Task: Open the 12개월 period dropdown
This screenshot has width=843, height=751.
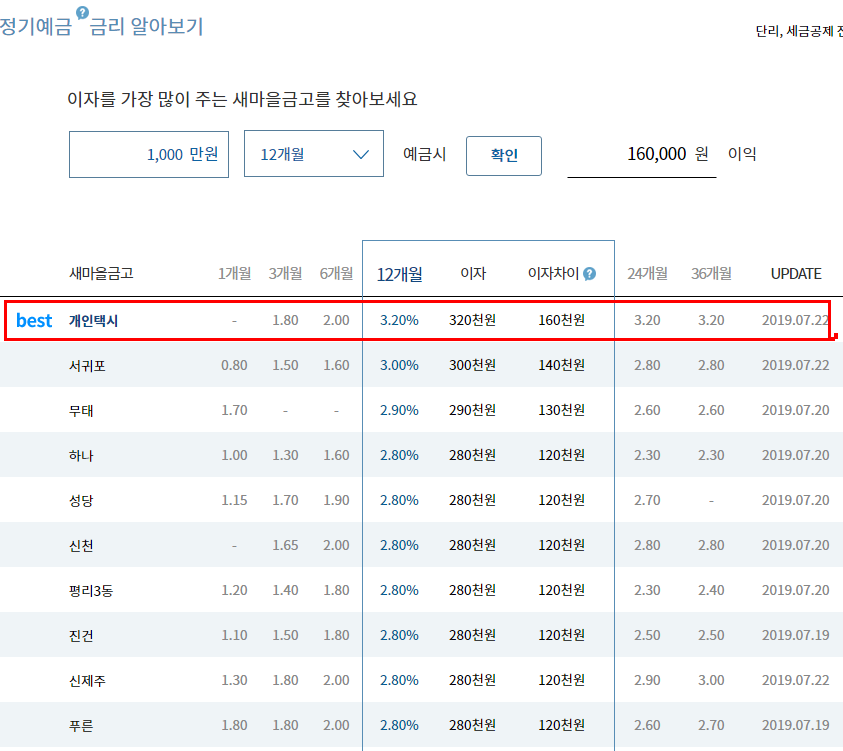Action: pos(314,154)
